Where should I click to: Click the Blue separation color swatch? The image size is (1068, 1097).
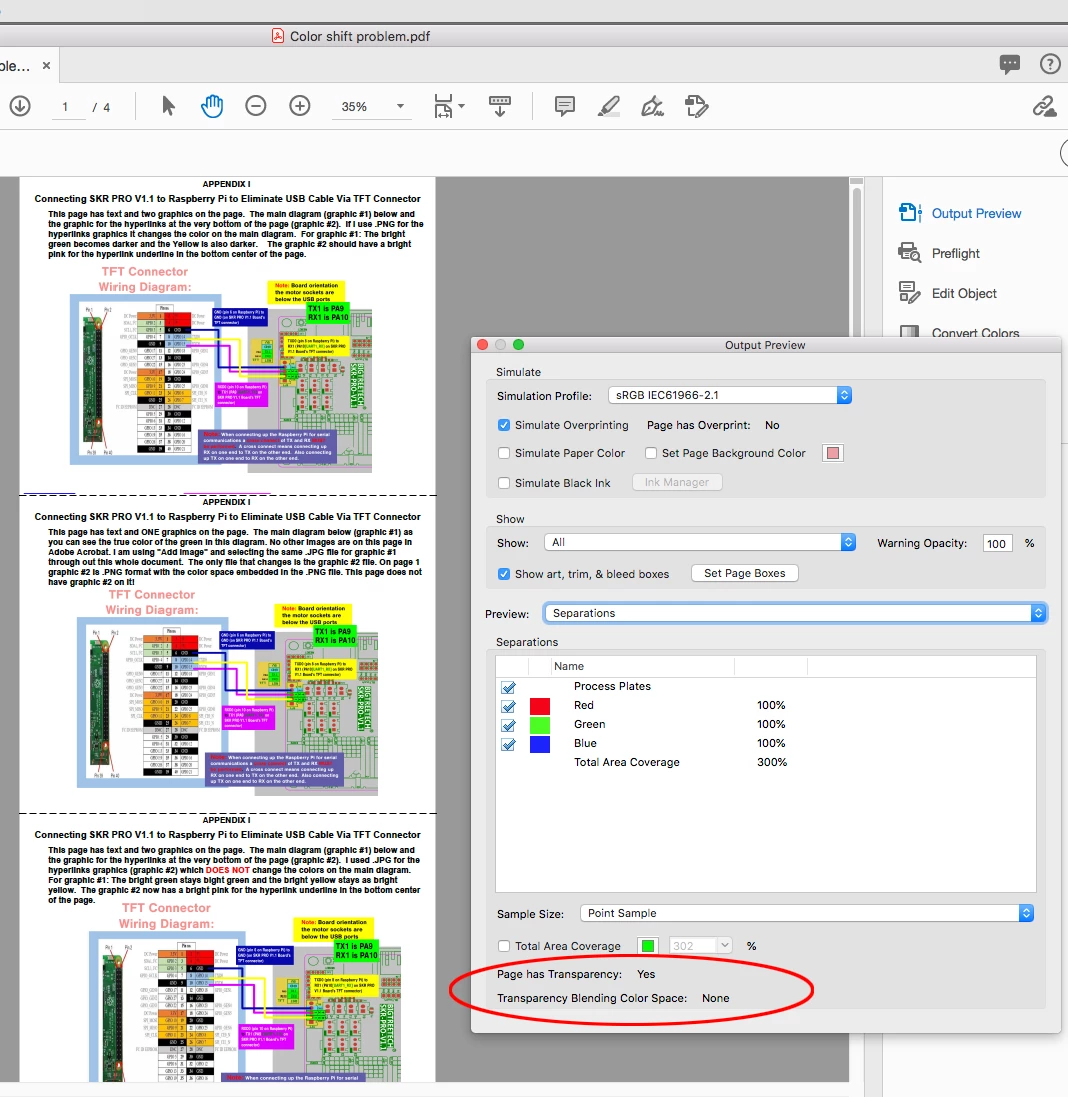point(539,744)
